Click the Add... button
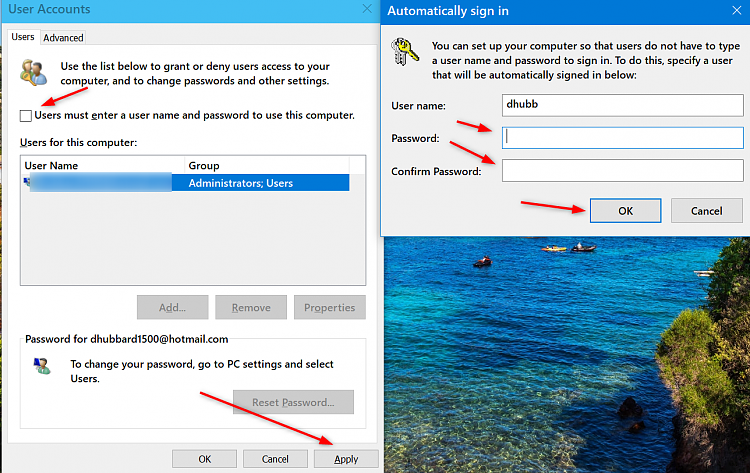The height and width of the screenshot is (473, 750). pos(172,308)
